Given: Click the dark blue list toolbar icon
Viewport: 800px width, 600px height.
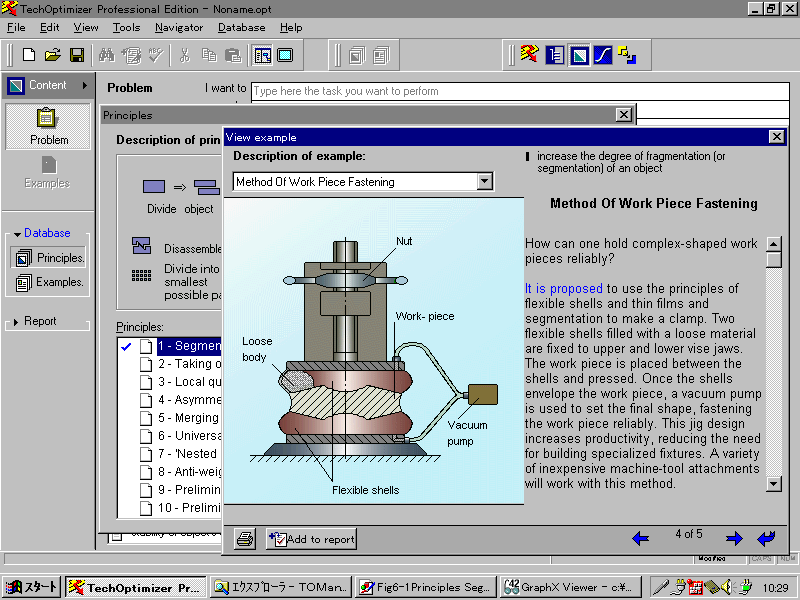Looking at the screenshot, I should coord(554,55).
